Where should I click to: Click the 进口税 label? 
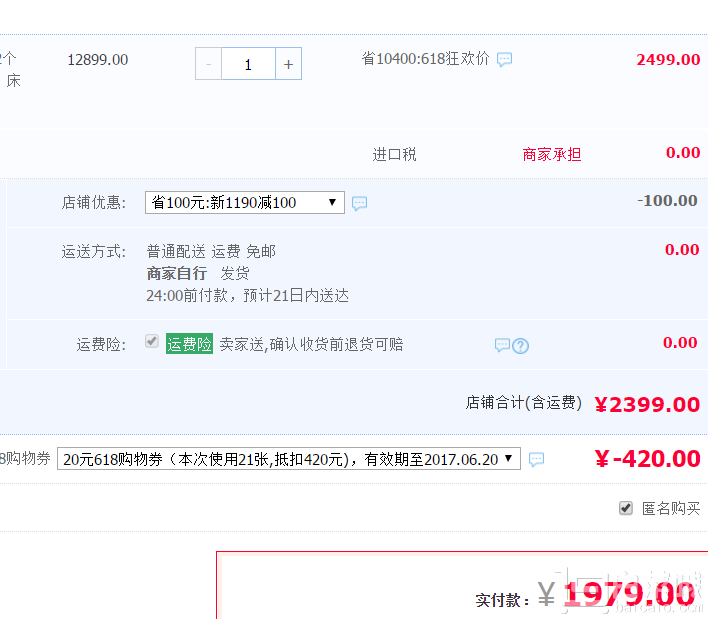click(394, 154)
